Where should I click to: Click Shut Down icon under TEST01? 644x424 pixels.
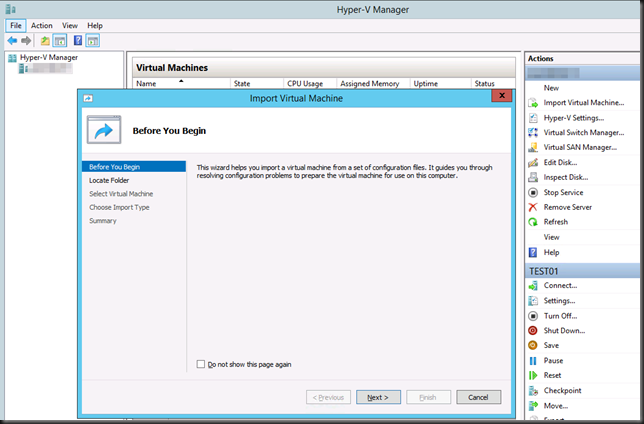[x=533, y=331]
